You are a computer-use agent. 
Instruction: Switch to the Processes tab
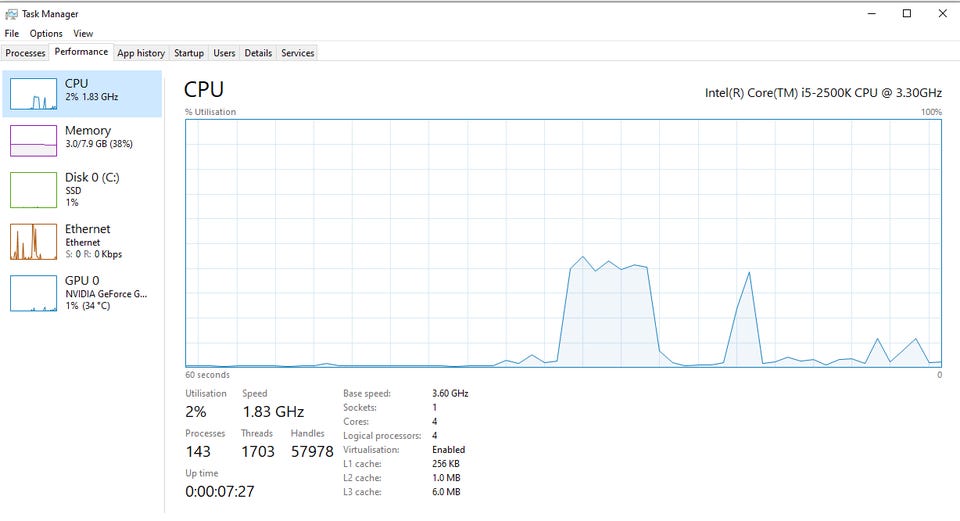[25, 53]
